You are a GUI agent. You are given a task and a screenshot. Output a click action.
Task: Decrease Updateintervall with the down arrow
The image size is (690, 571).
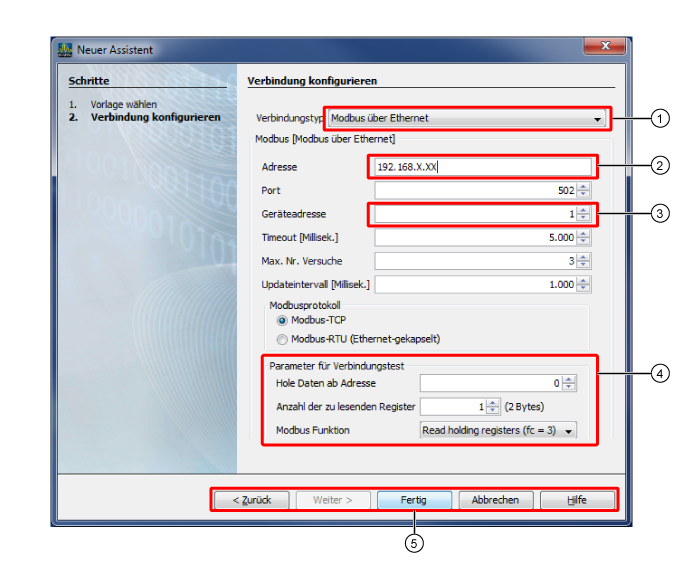pyautogui.click(x=584, y=289)
